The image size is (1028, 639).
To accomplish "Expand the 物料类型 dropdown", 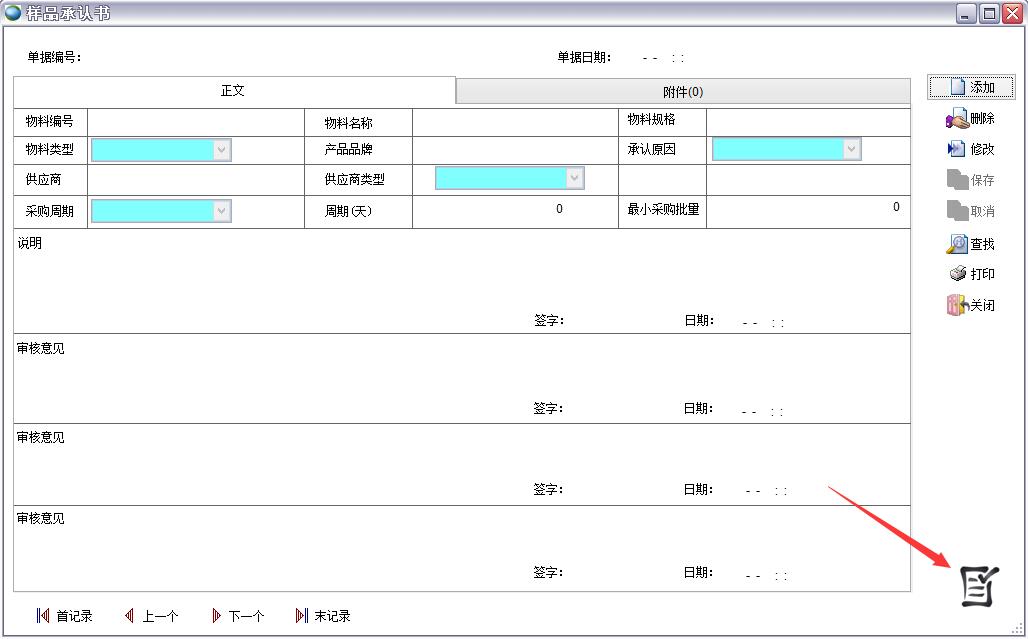I will (x=221, y=150).
